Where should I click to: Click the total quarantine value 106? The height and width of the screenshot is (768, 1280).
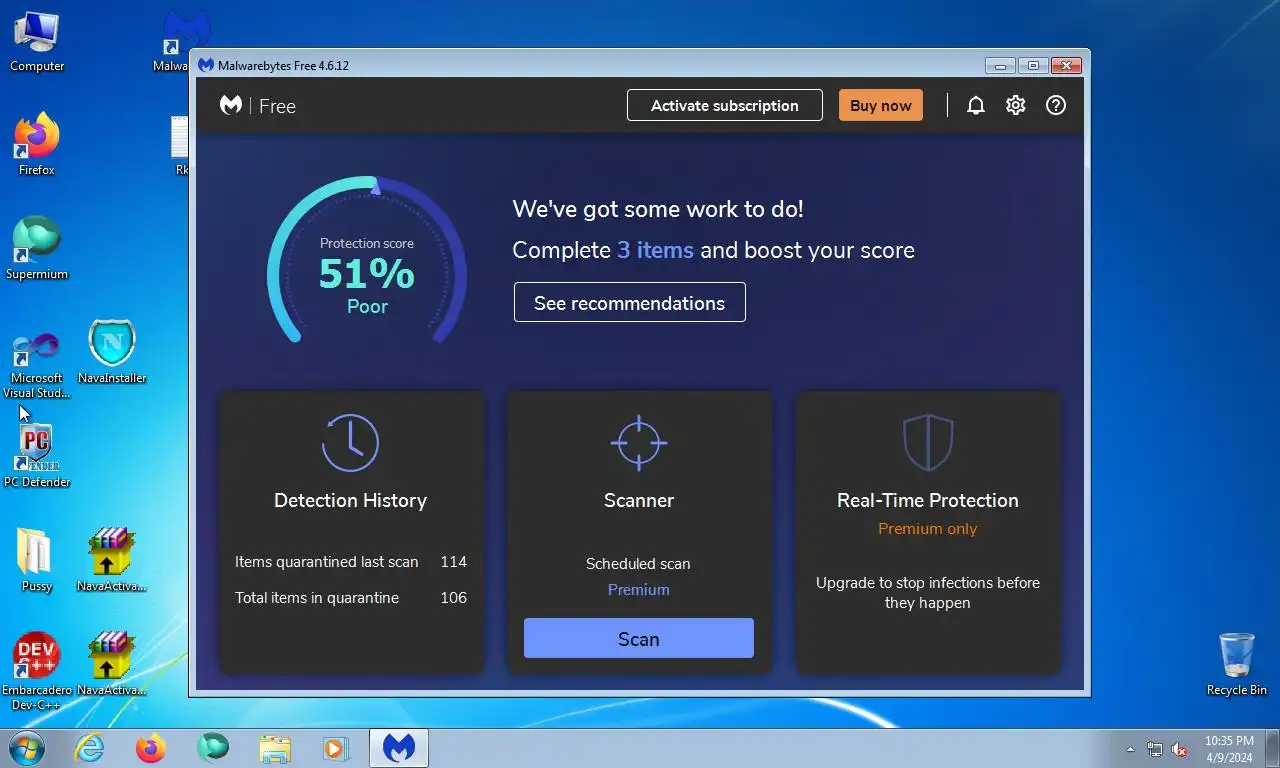[x=454, y=598]
